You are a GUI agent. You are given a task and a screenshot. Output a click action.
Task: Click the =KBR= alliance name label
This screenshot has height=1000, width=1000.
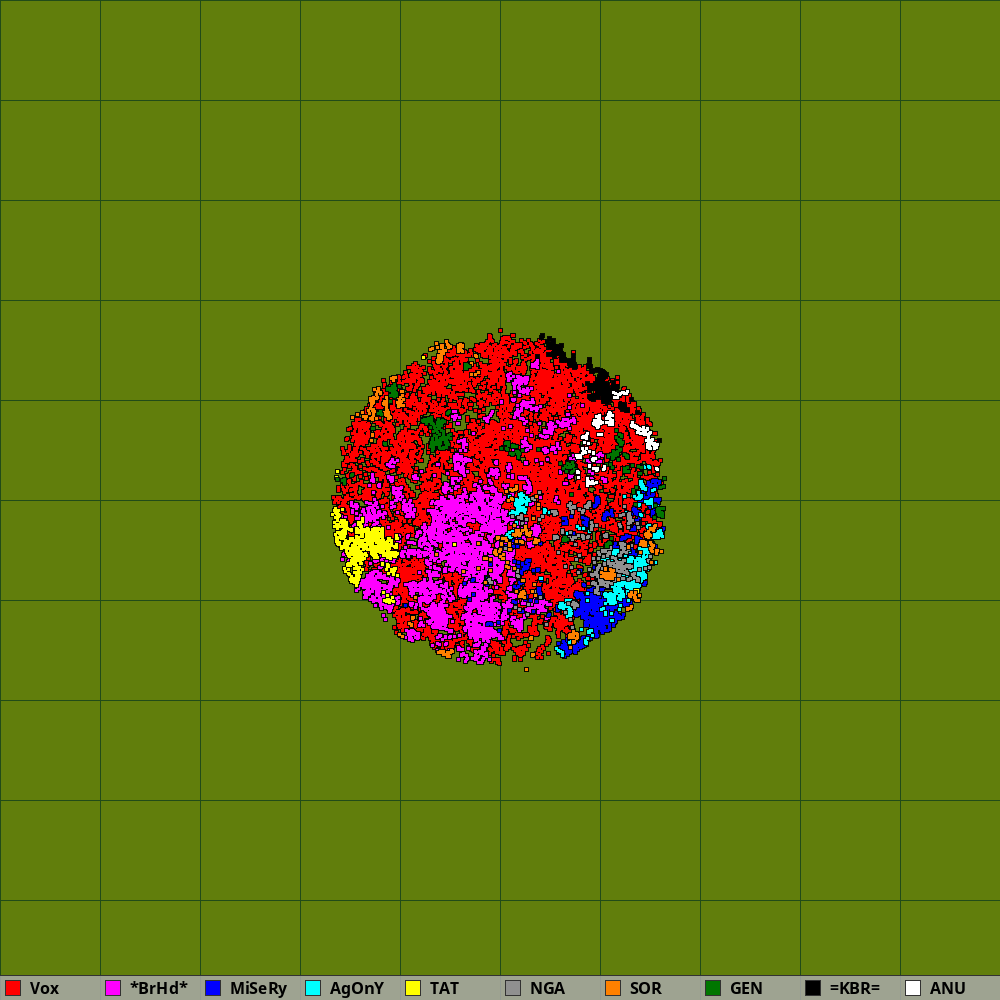pos(854,988)
